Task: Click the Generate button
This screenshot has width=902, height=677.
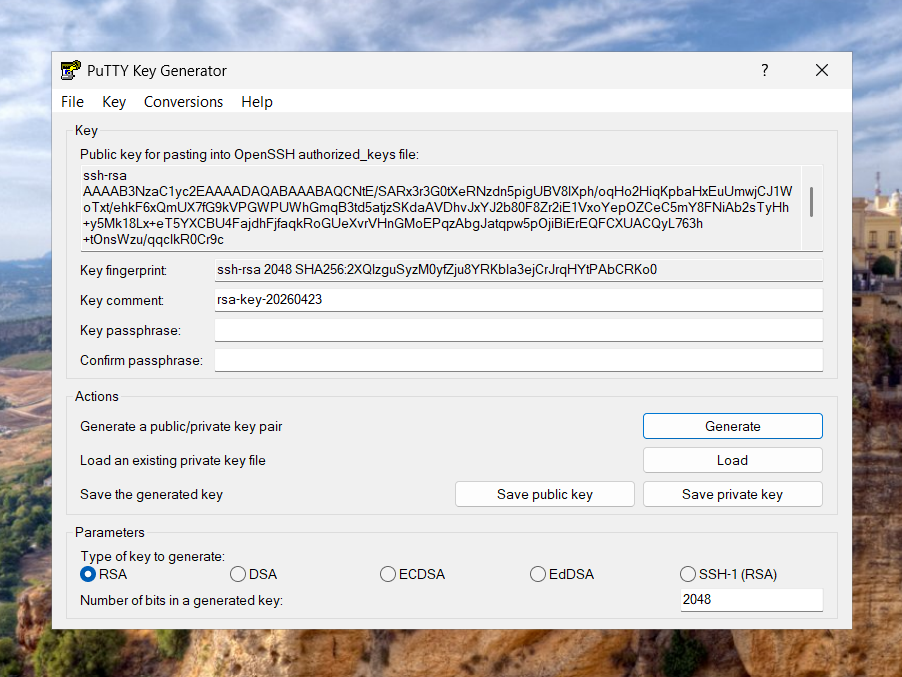Action: click(x=733, y=426)
